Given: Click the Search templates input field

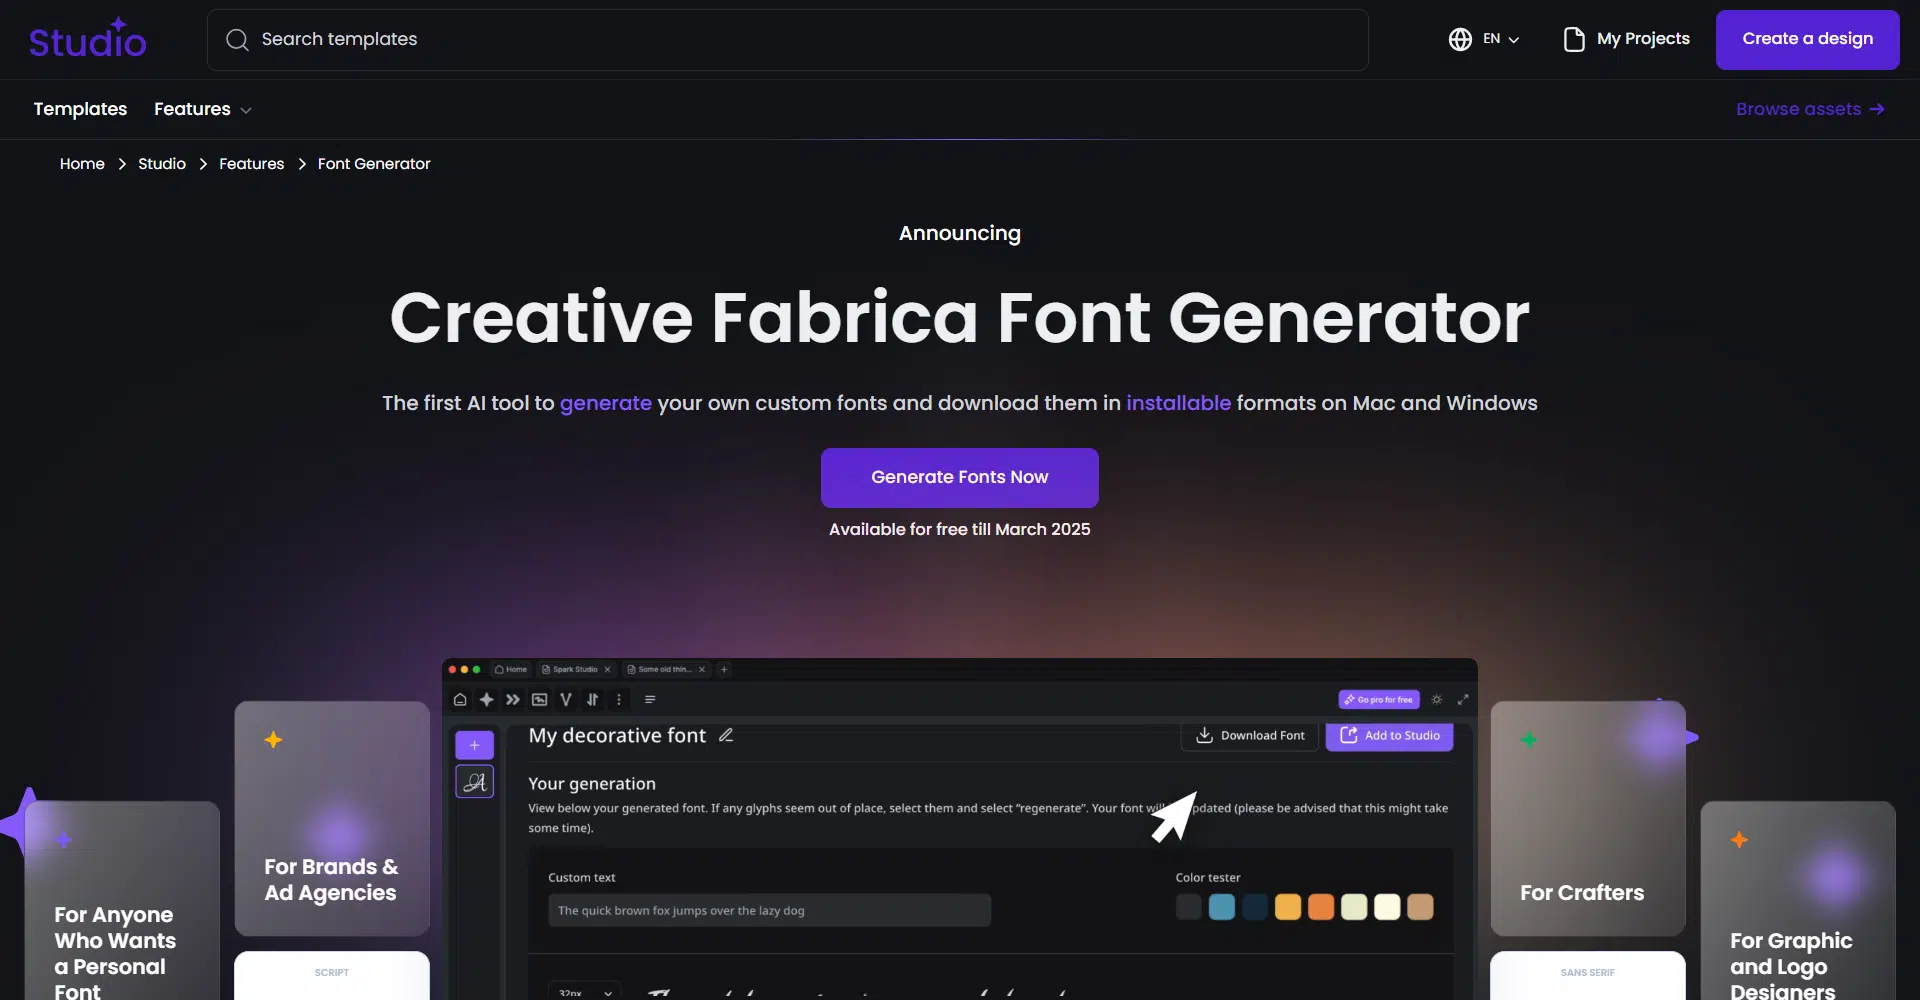Looking at the screenshot, I should click(800, 39).
